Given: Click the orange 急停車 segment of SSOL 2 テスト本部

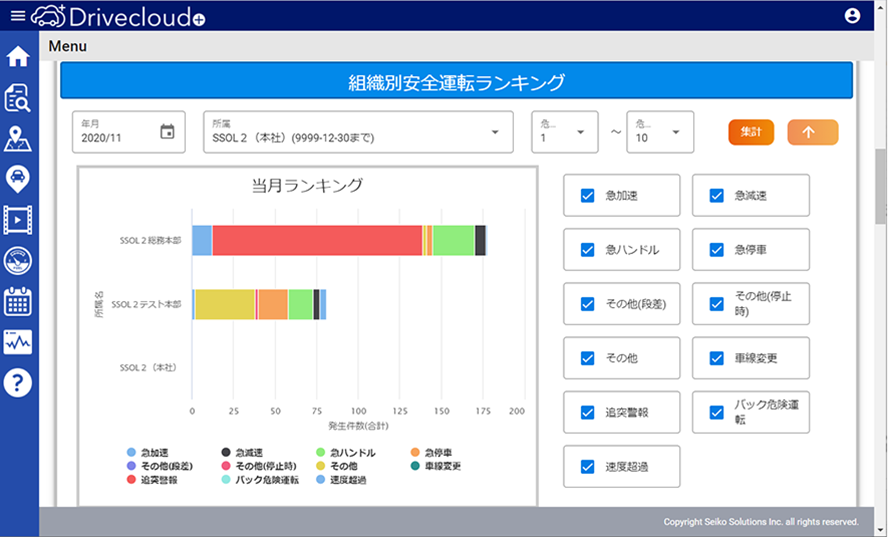Looking at the screenshot, I should [x=273, y=304].
